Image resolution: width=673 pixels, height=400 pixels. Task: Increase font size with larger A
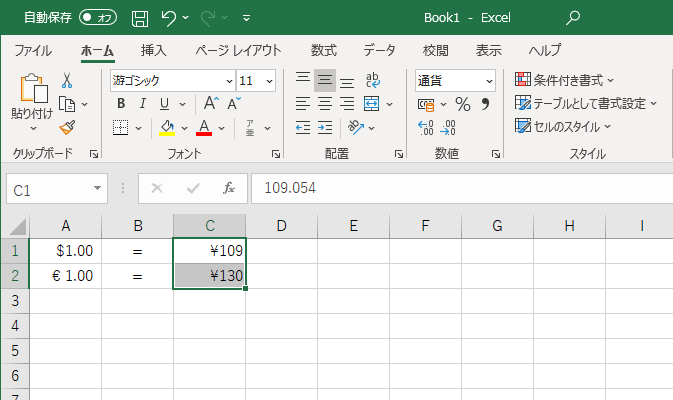pos(211,103)
